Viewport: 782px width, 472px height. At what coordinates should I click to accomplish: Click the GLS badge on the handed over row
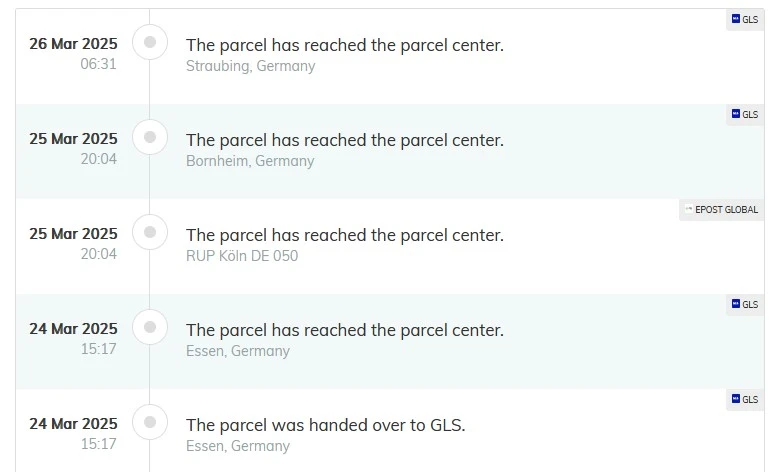click(745, 399)
